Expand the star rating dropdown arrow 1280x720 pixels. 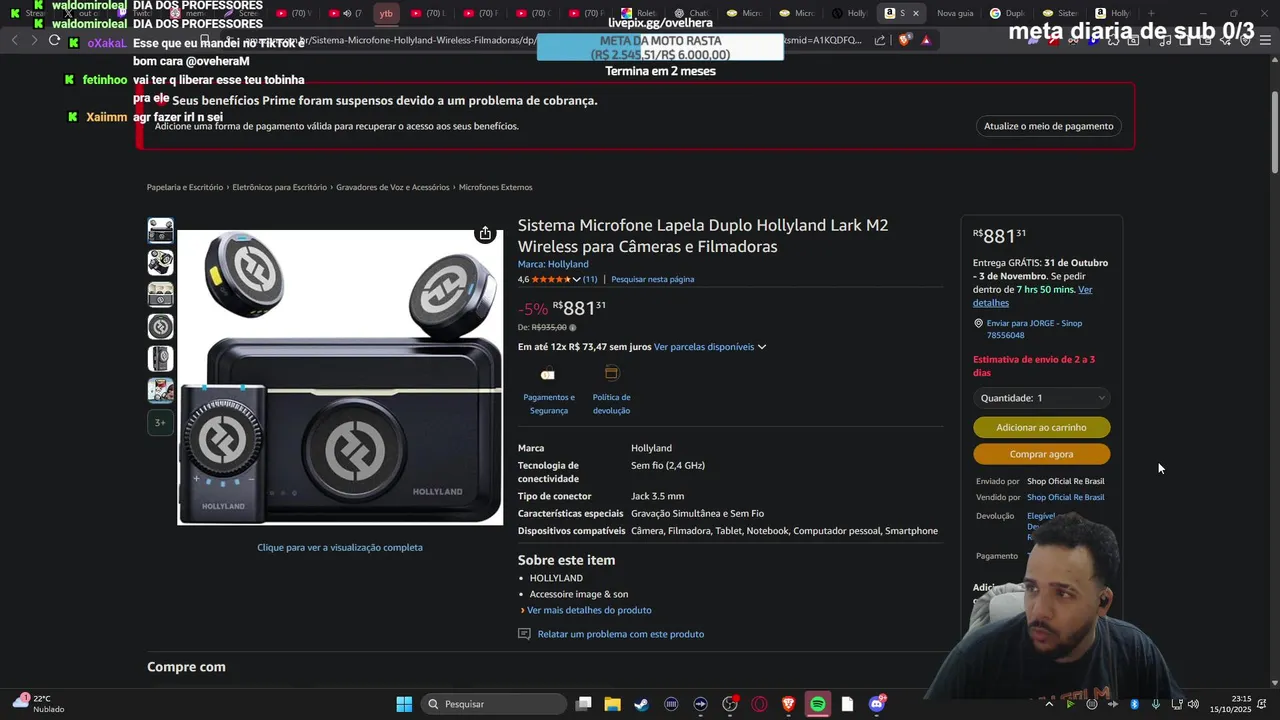pyautogui.click(x=576, y=279)
